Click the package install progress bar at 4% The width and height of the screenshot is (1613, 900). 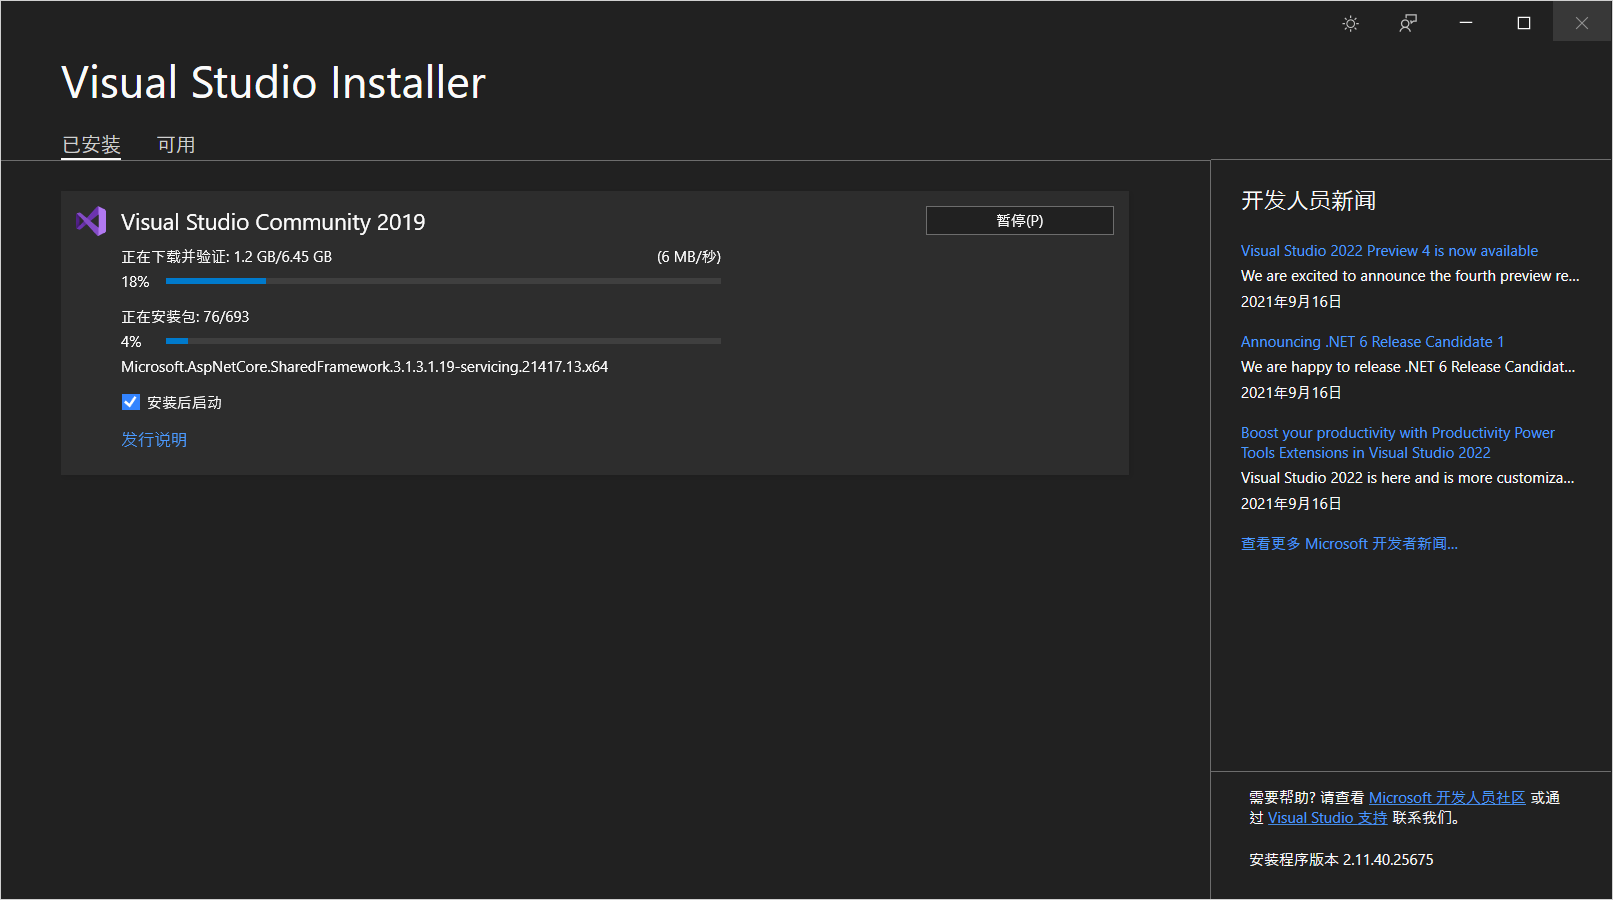tap(443, 341)
